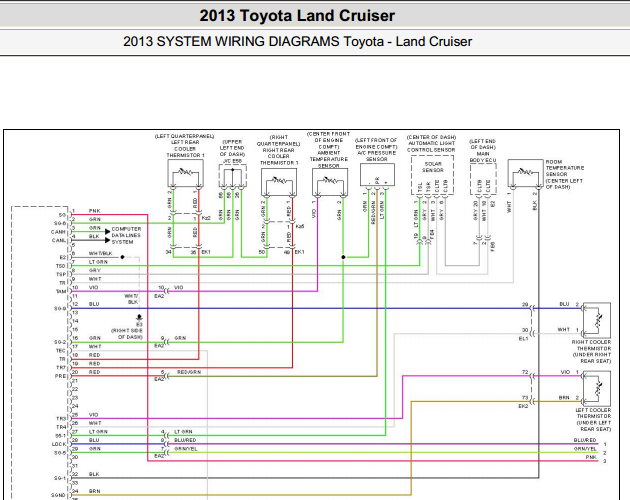The width and height of the screenshot is (630, 500).
Task: Click the '2013 Toyota Land Cruiser' heading
Action: pos(297,16)
